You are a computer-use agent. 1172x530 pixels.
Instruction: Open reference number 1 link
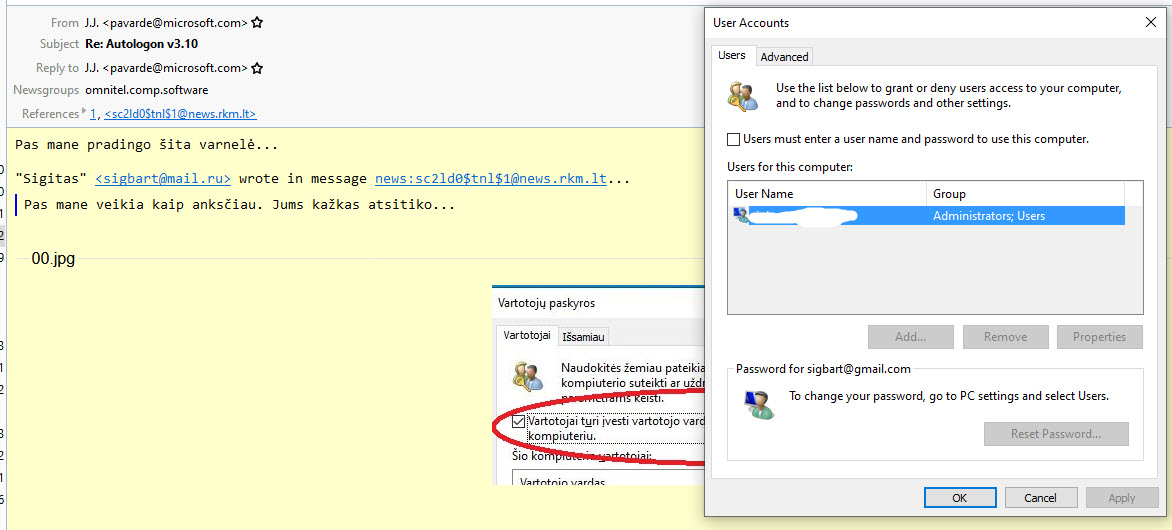click(94, 114)
